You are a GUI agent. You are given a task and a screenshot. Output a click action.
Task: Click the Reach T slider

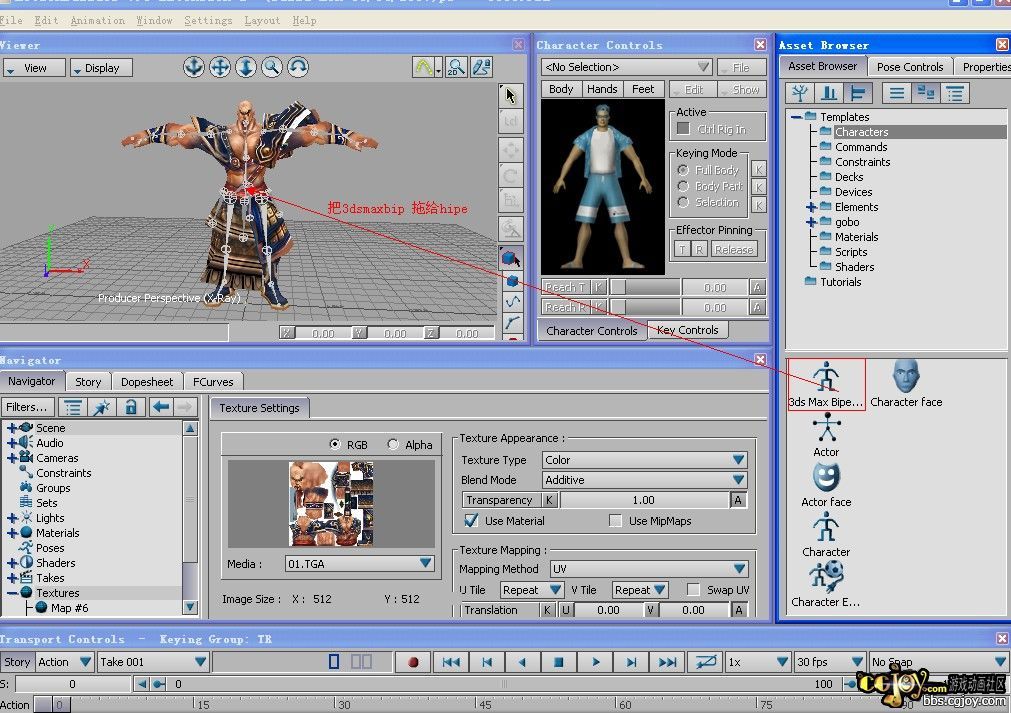tap(645, 287)
